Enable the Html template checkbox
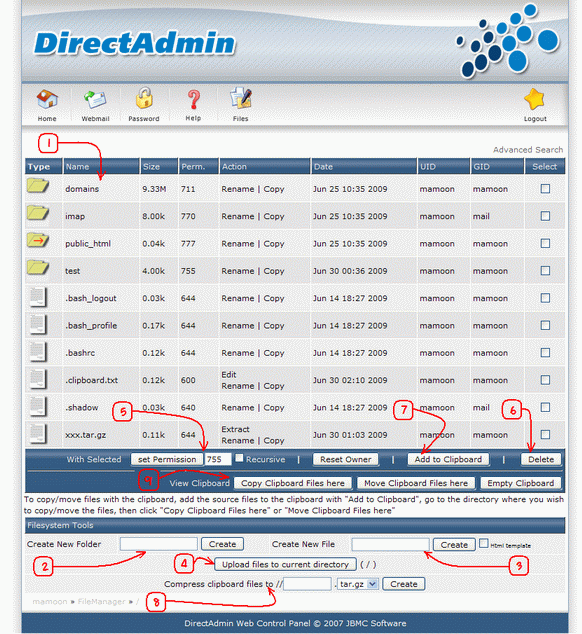The image size is (582, 634). tap(483, 543)
